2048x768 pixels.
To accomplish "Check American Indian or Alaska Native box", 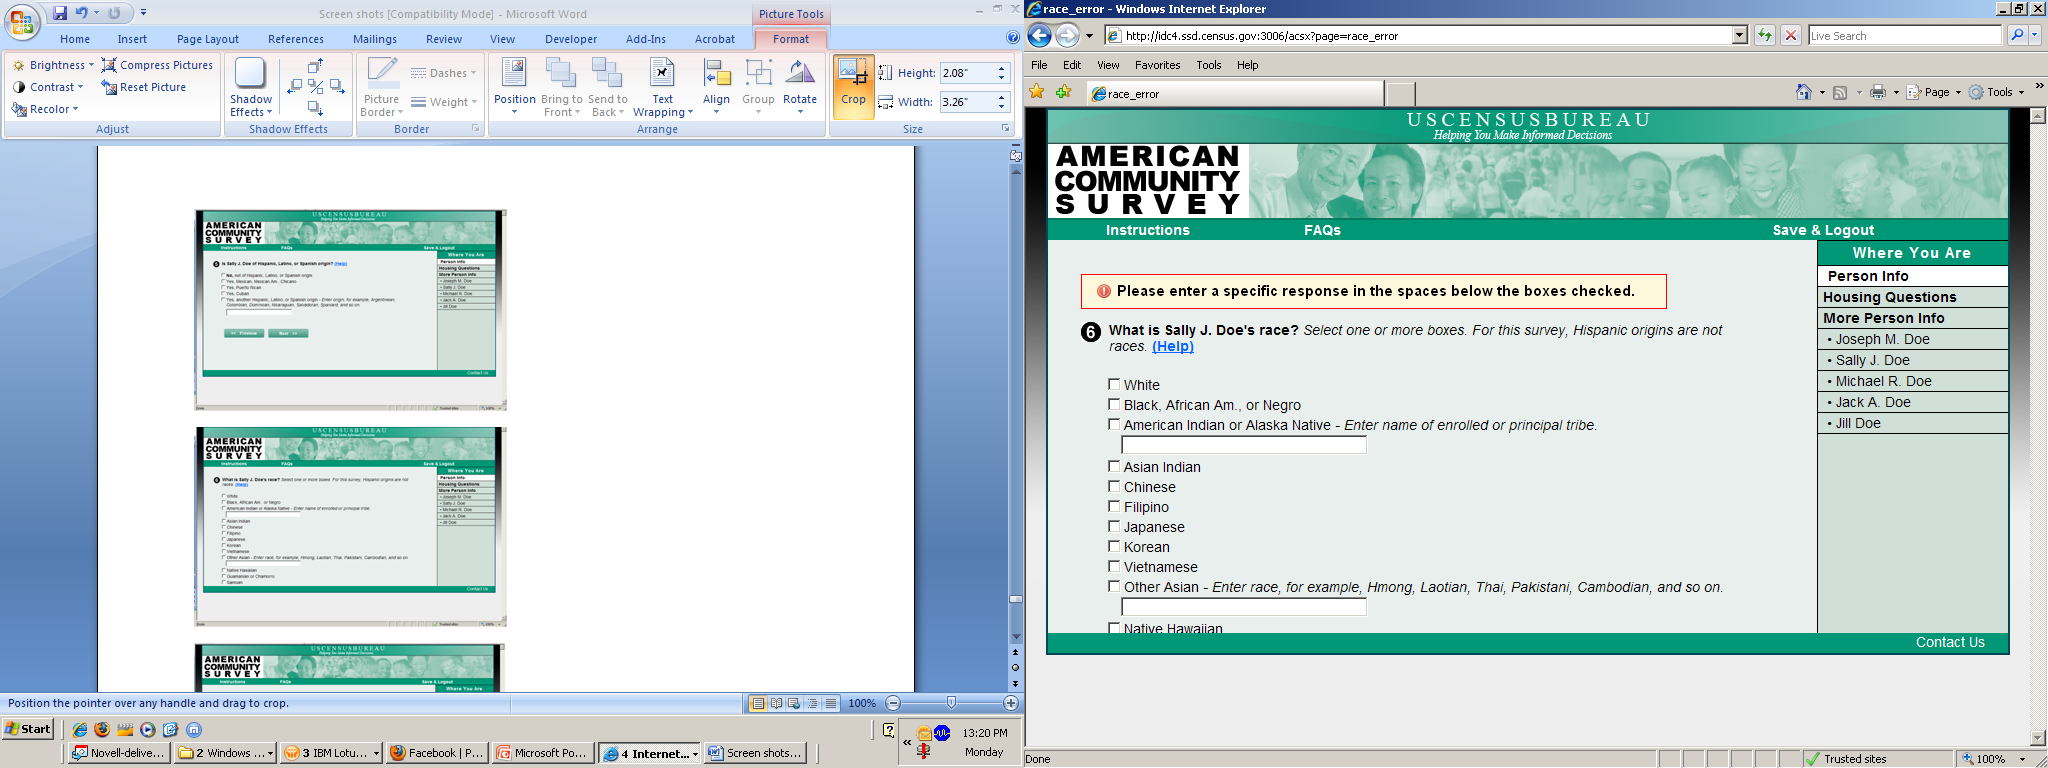I will (x=1114, y=424).
